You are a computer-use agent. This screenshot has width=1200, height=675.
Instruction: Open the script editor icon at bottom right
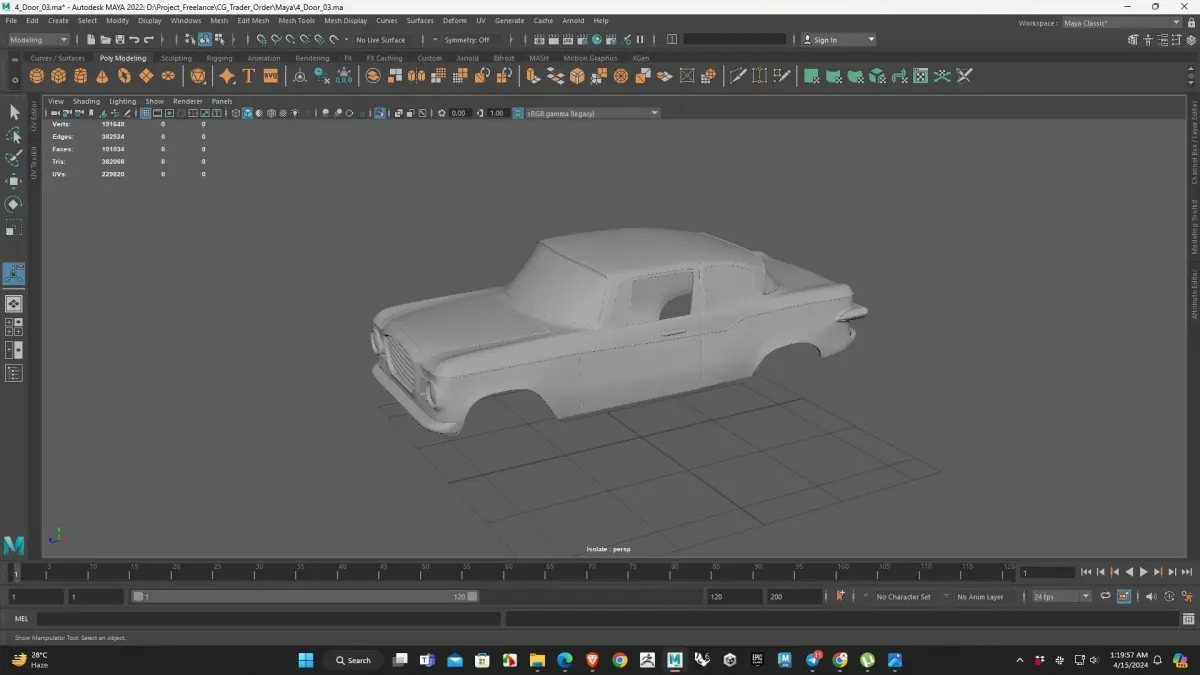click(x=1187, y=619)
